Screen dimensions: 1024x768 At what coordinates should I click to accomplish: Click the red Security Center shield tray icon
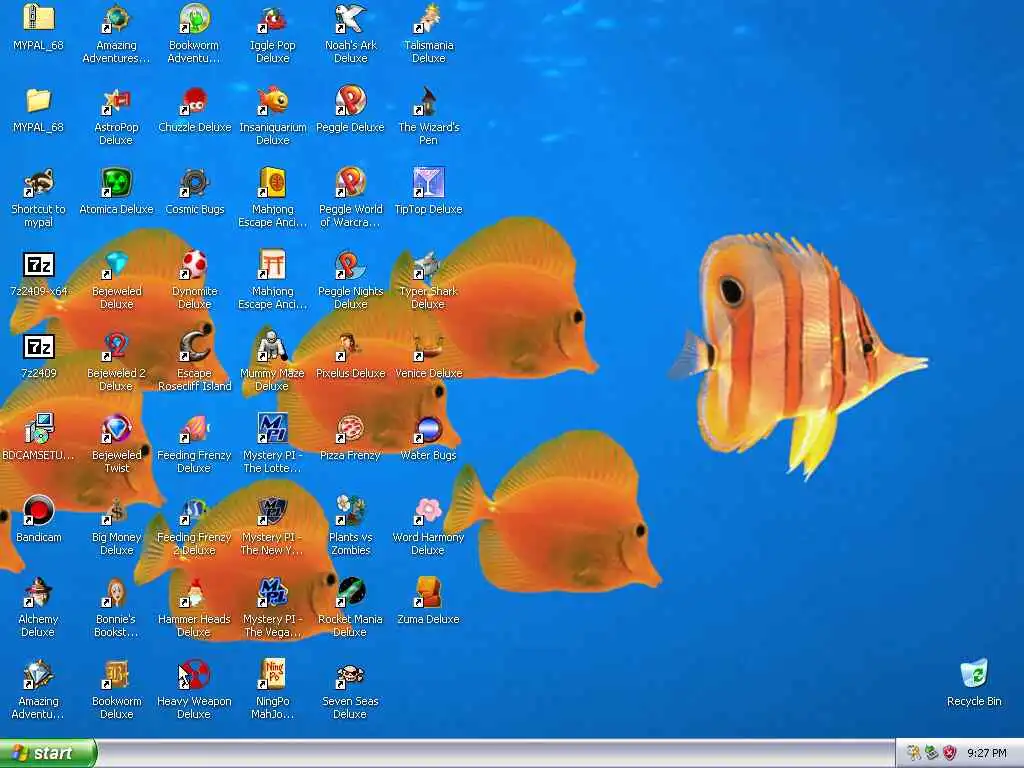tap(950, 754)
